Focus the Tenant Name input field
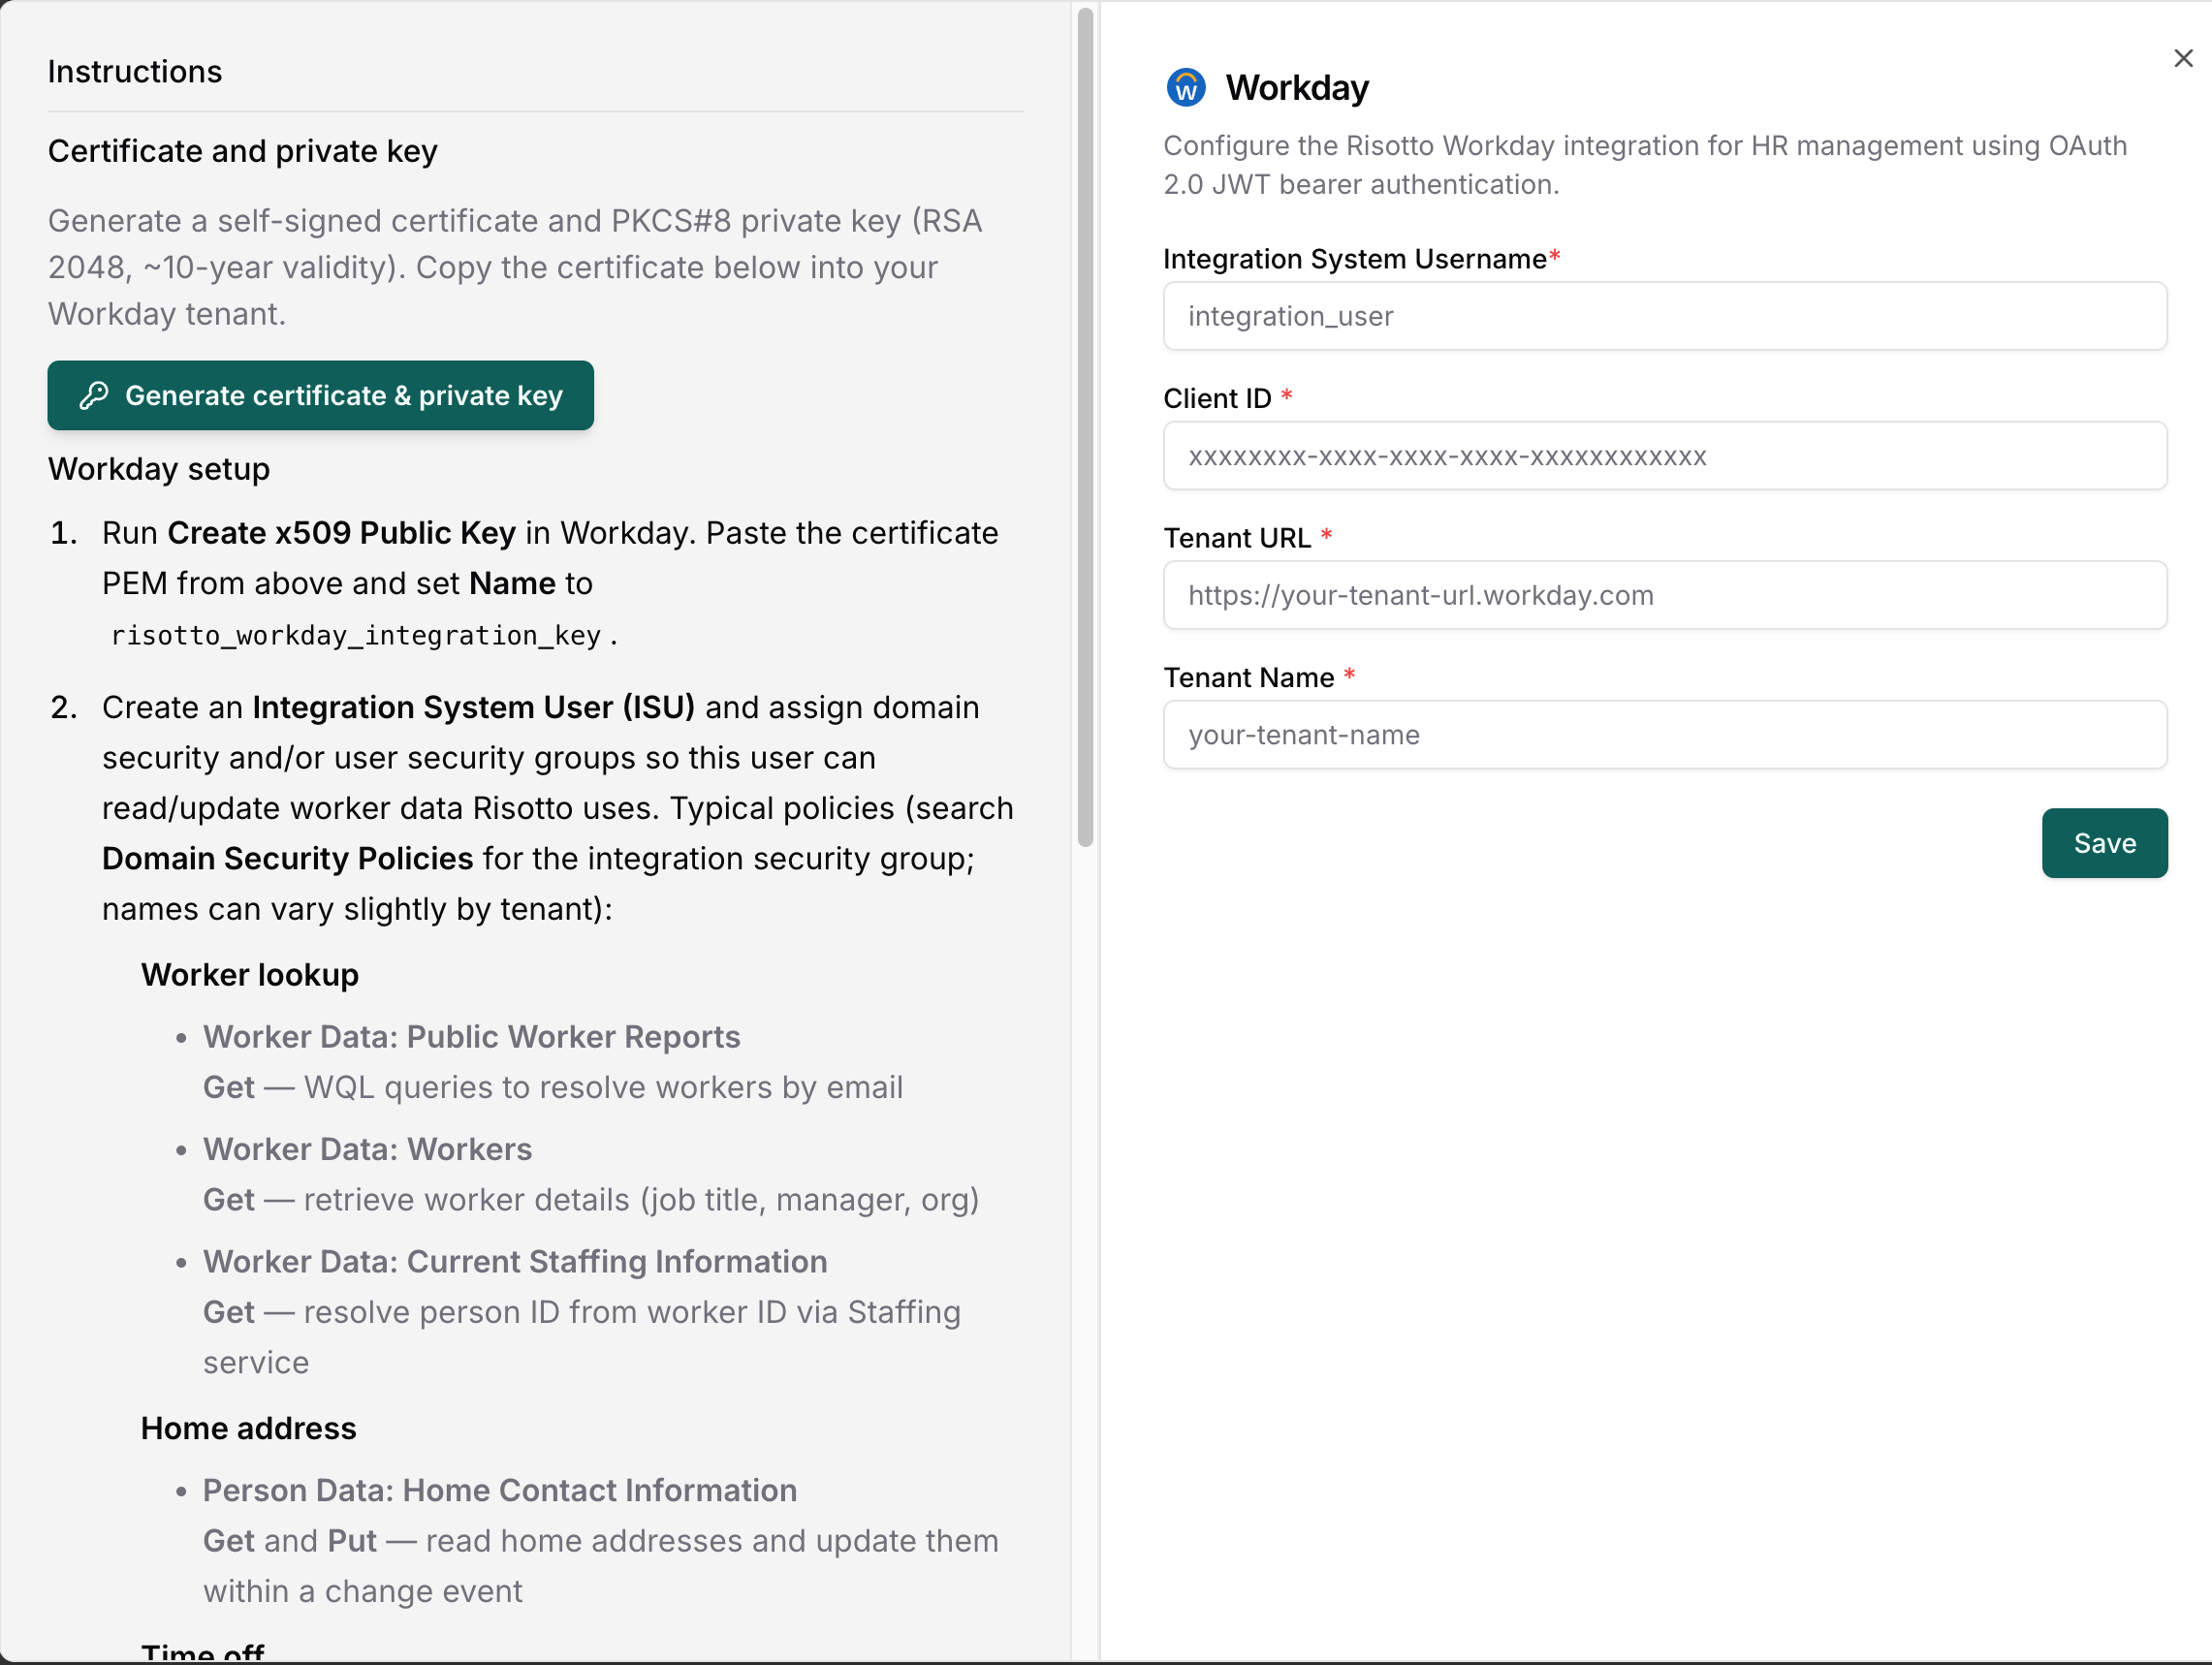Image resolution: width=2212 pixels, height=1665 pixels. (1665, 735)
